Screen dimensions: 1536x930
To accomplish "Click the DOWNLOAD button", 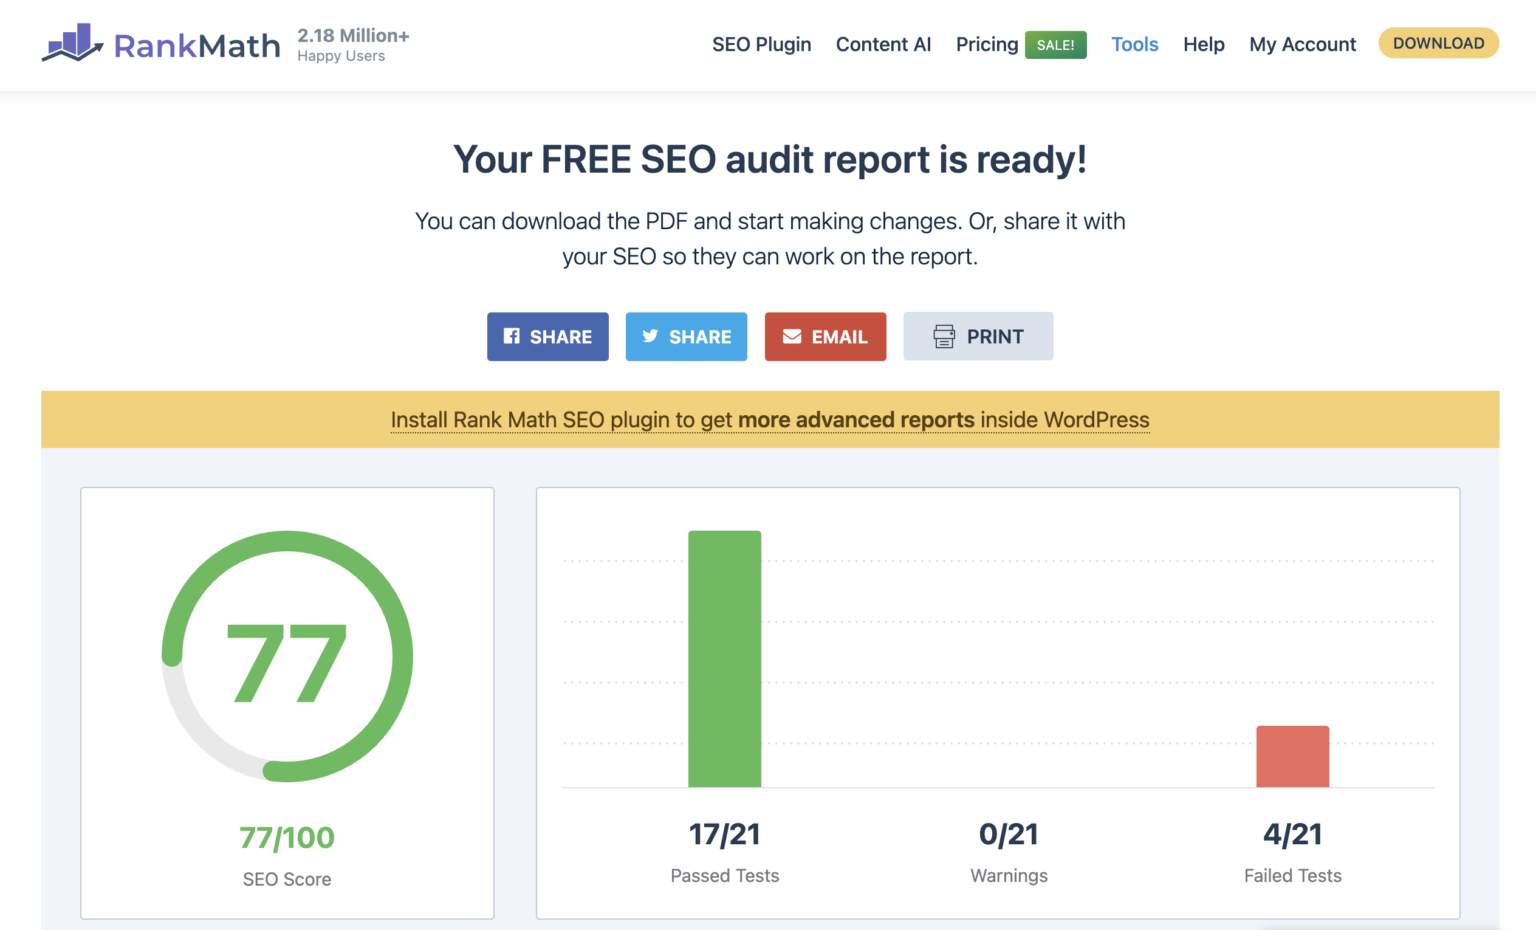I will coord(1438,43).
